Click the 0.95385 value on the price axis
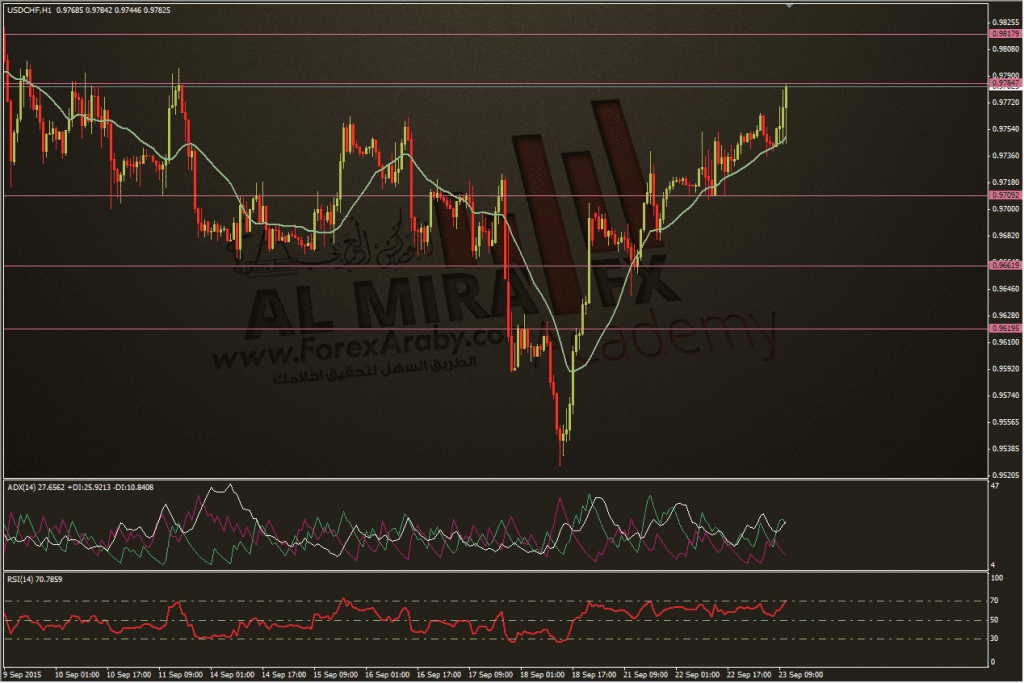1024x683 pixels. [x=1006, y=449]
